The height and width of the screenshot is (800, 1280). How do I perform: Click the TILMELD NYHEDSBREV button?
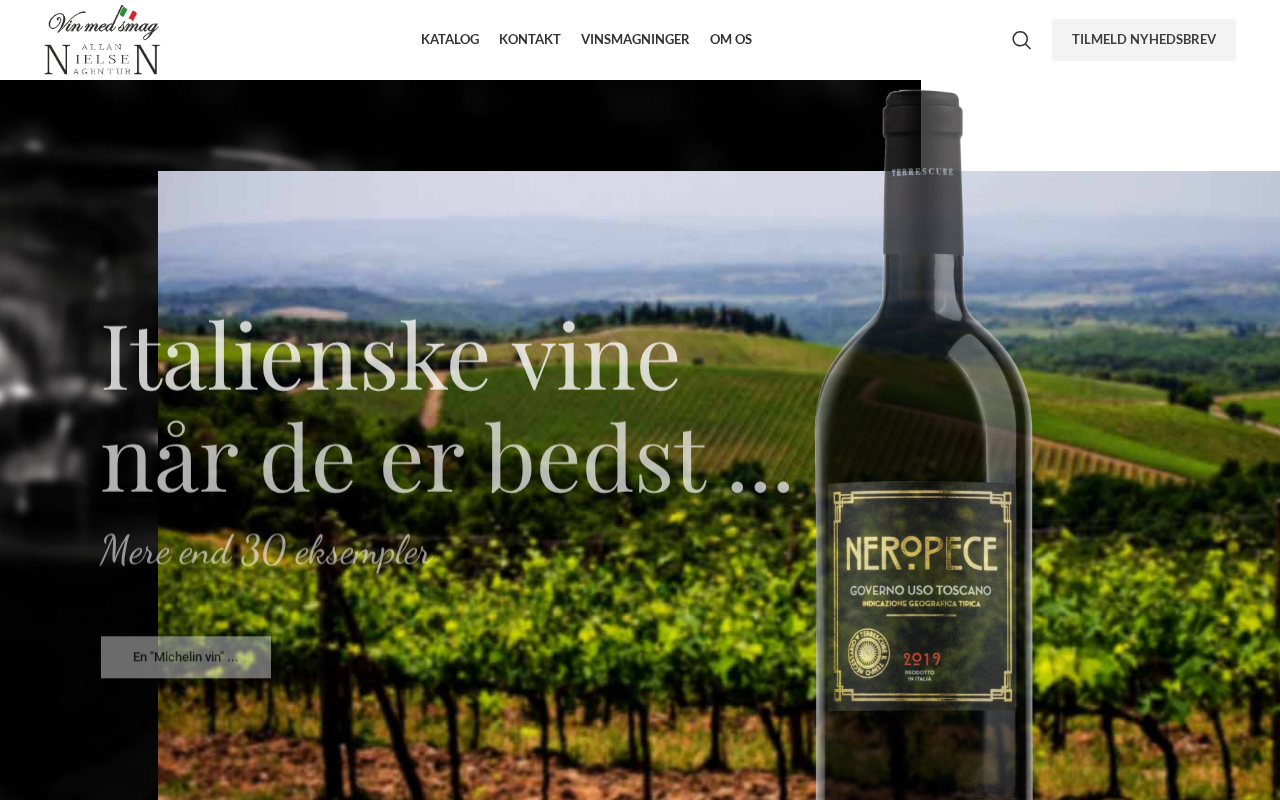(x=1144, y=40)
